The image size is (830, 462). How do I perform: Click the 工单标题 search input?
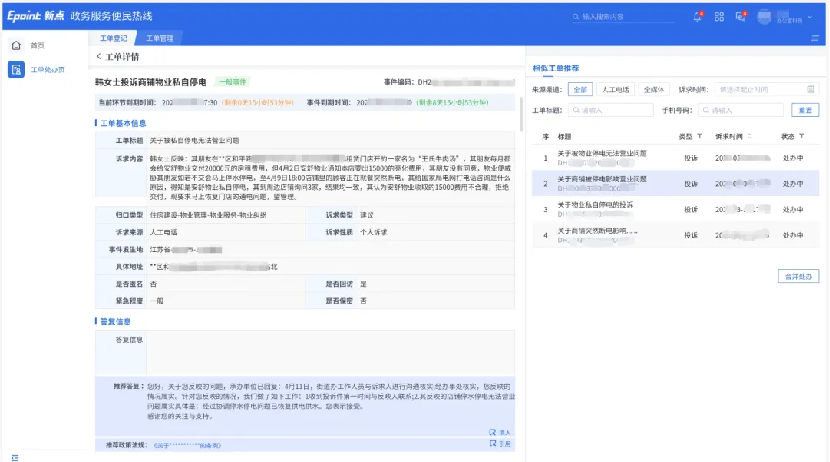point(610,110)
